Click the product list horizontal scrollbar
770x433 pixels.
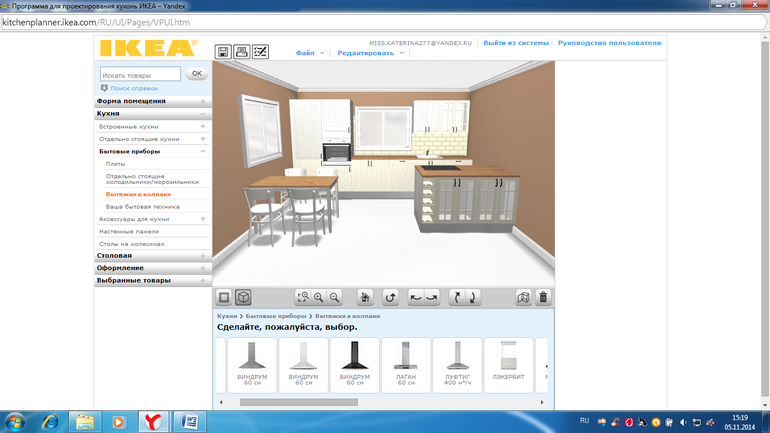298,403
